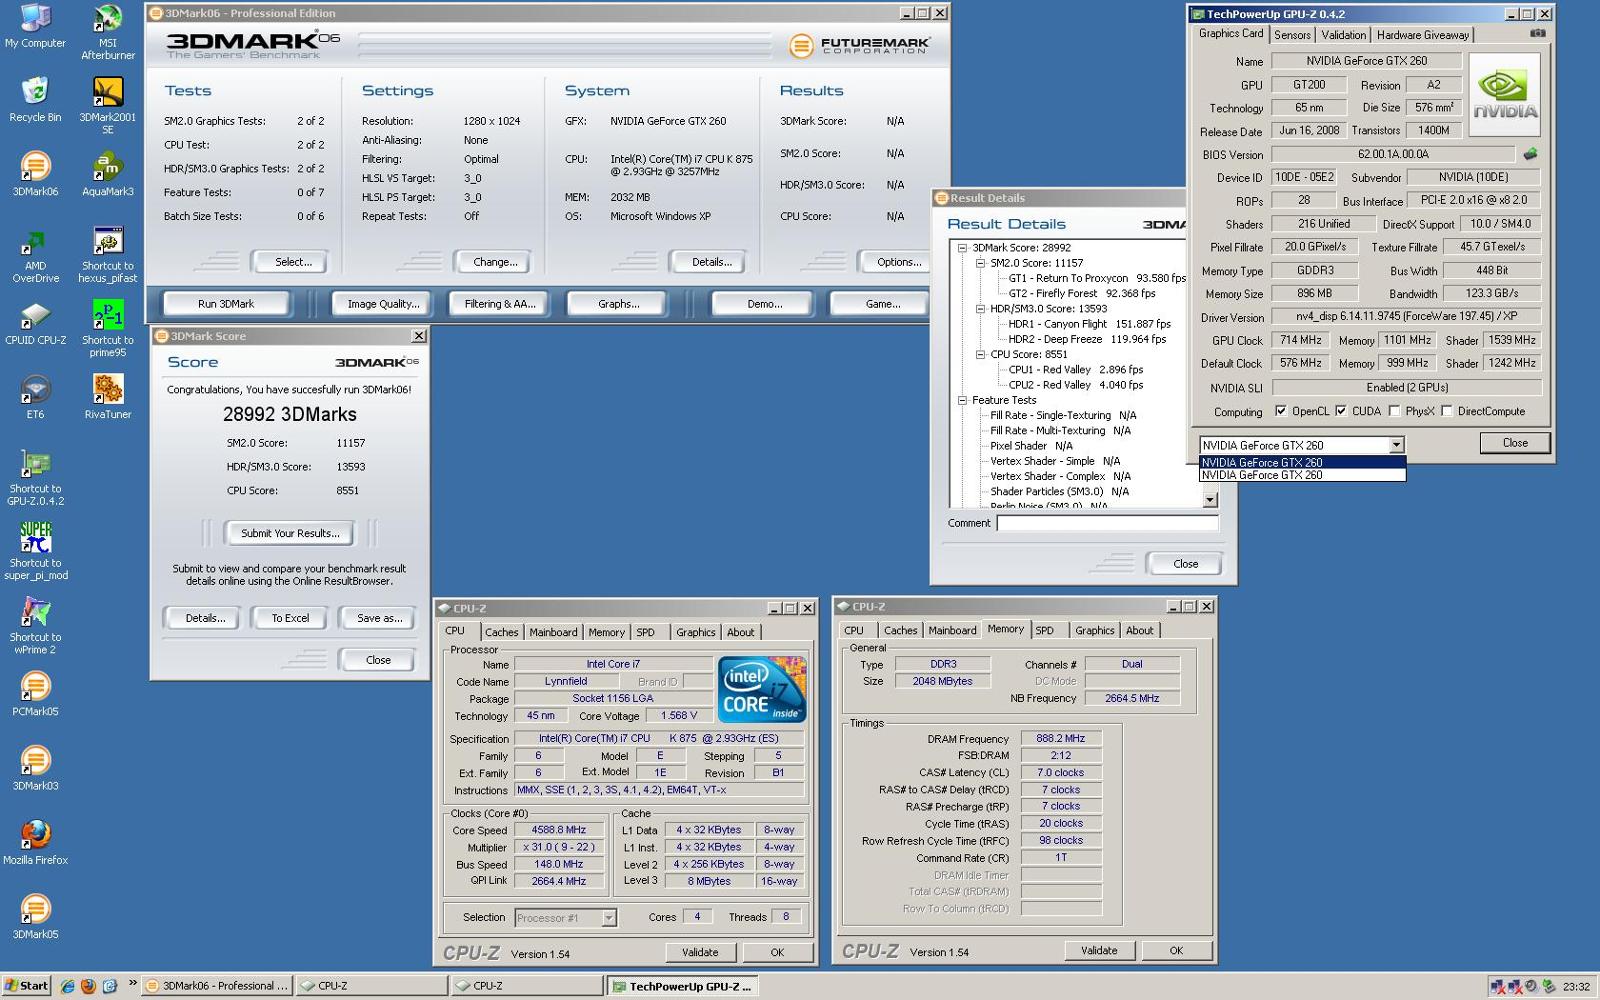
Task: Open Graphics tab in CPU-Z processor window
Action: tap(695, 632)
